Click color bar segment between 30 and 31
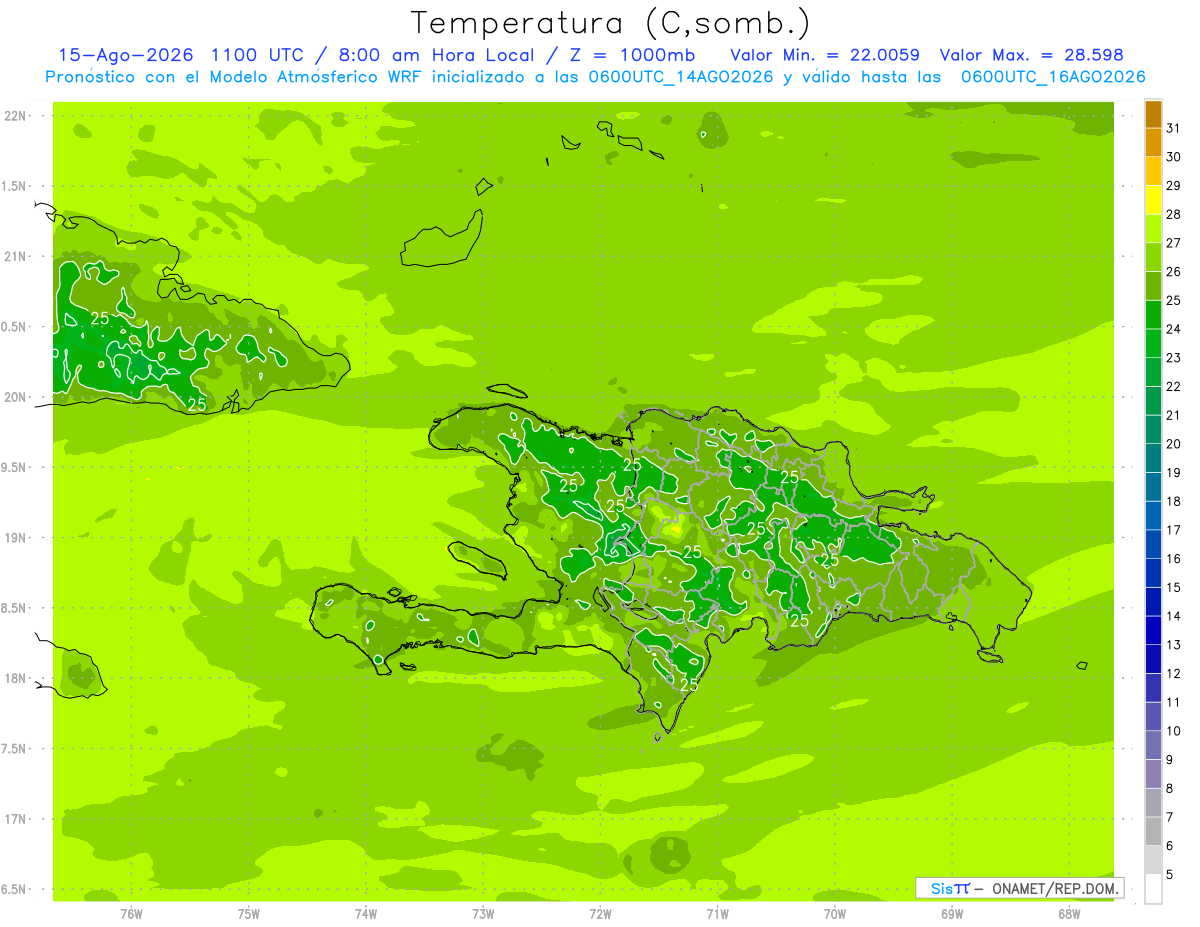 [x=1153, y=142]
